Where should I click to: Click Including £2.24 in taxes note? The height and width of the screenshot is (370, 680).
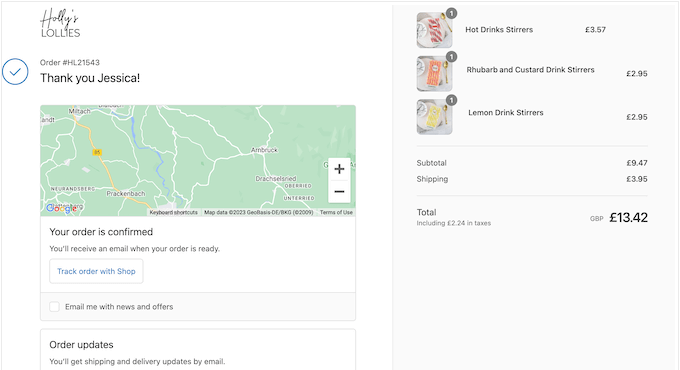pyautogui.click(x=454, y=223)
